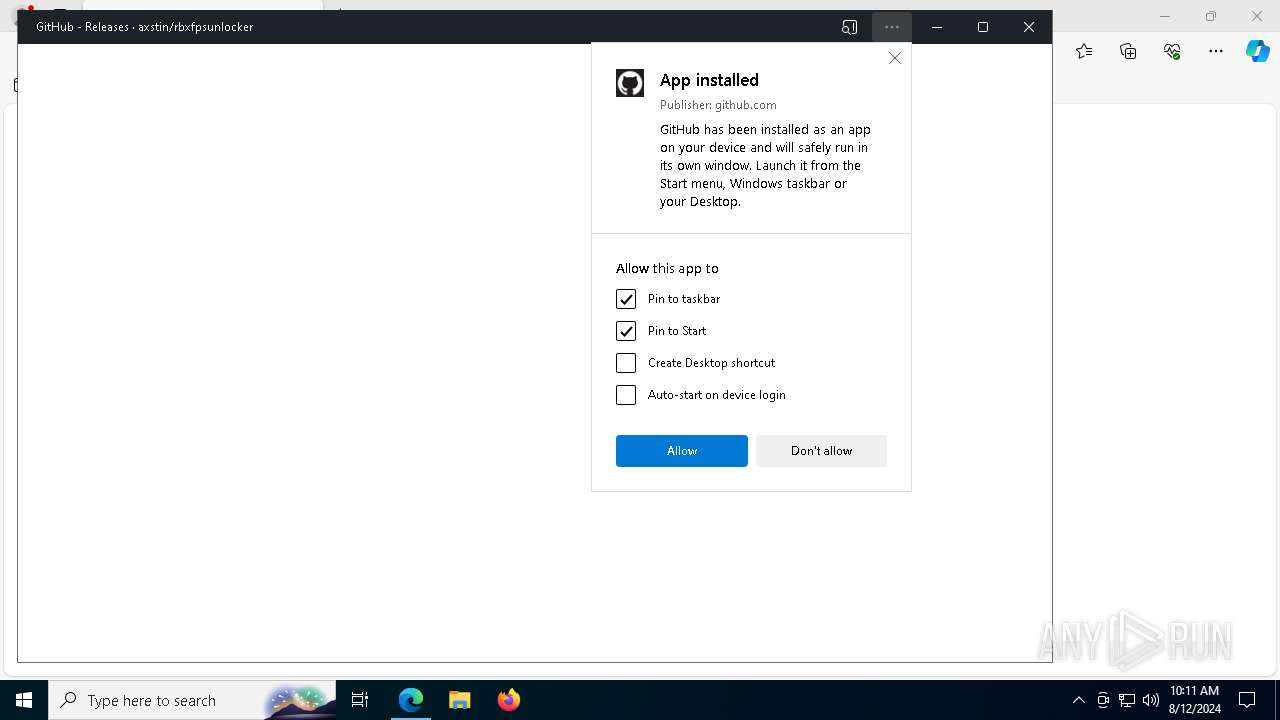This screenshot has height=720, width=1280.
Task: Uncheck the Pin to Start checkbox
Action: pos(626,331)
